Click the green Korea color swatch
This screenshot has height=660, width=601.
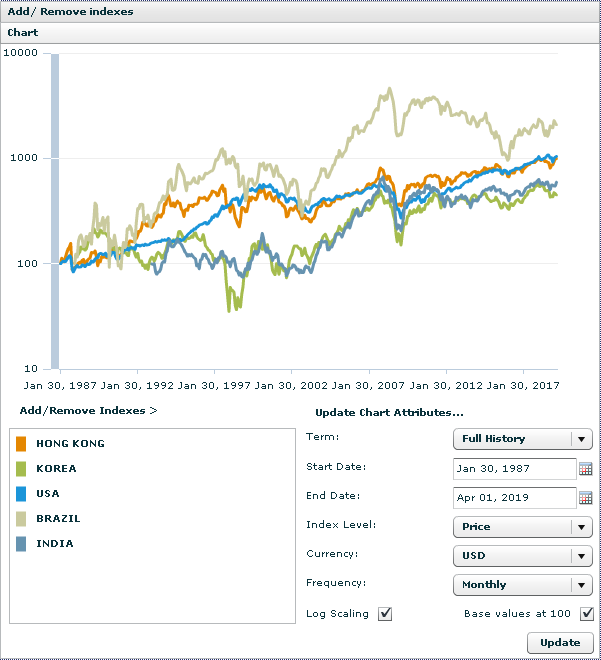(x=22, y=468)
